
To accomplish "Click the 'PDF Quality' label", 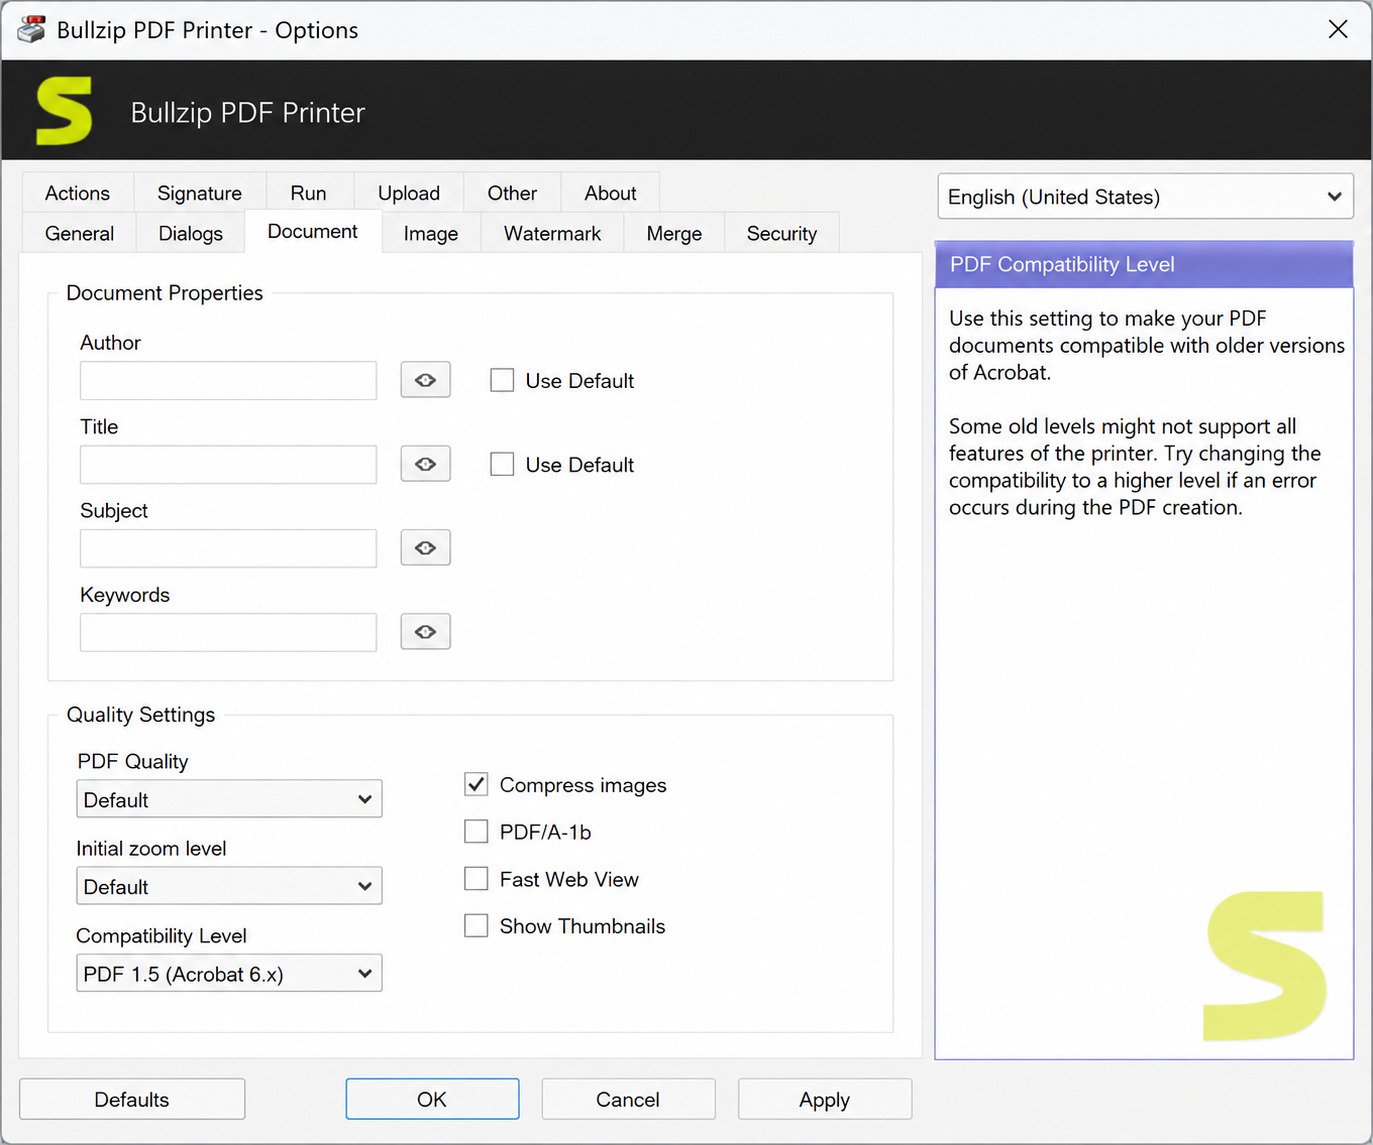I will tap(133, 761).
